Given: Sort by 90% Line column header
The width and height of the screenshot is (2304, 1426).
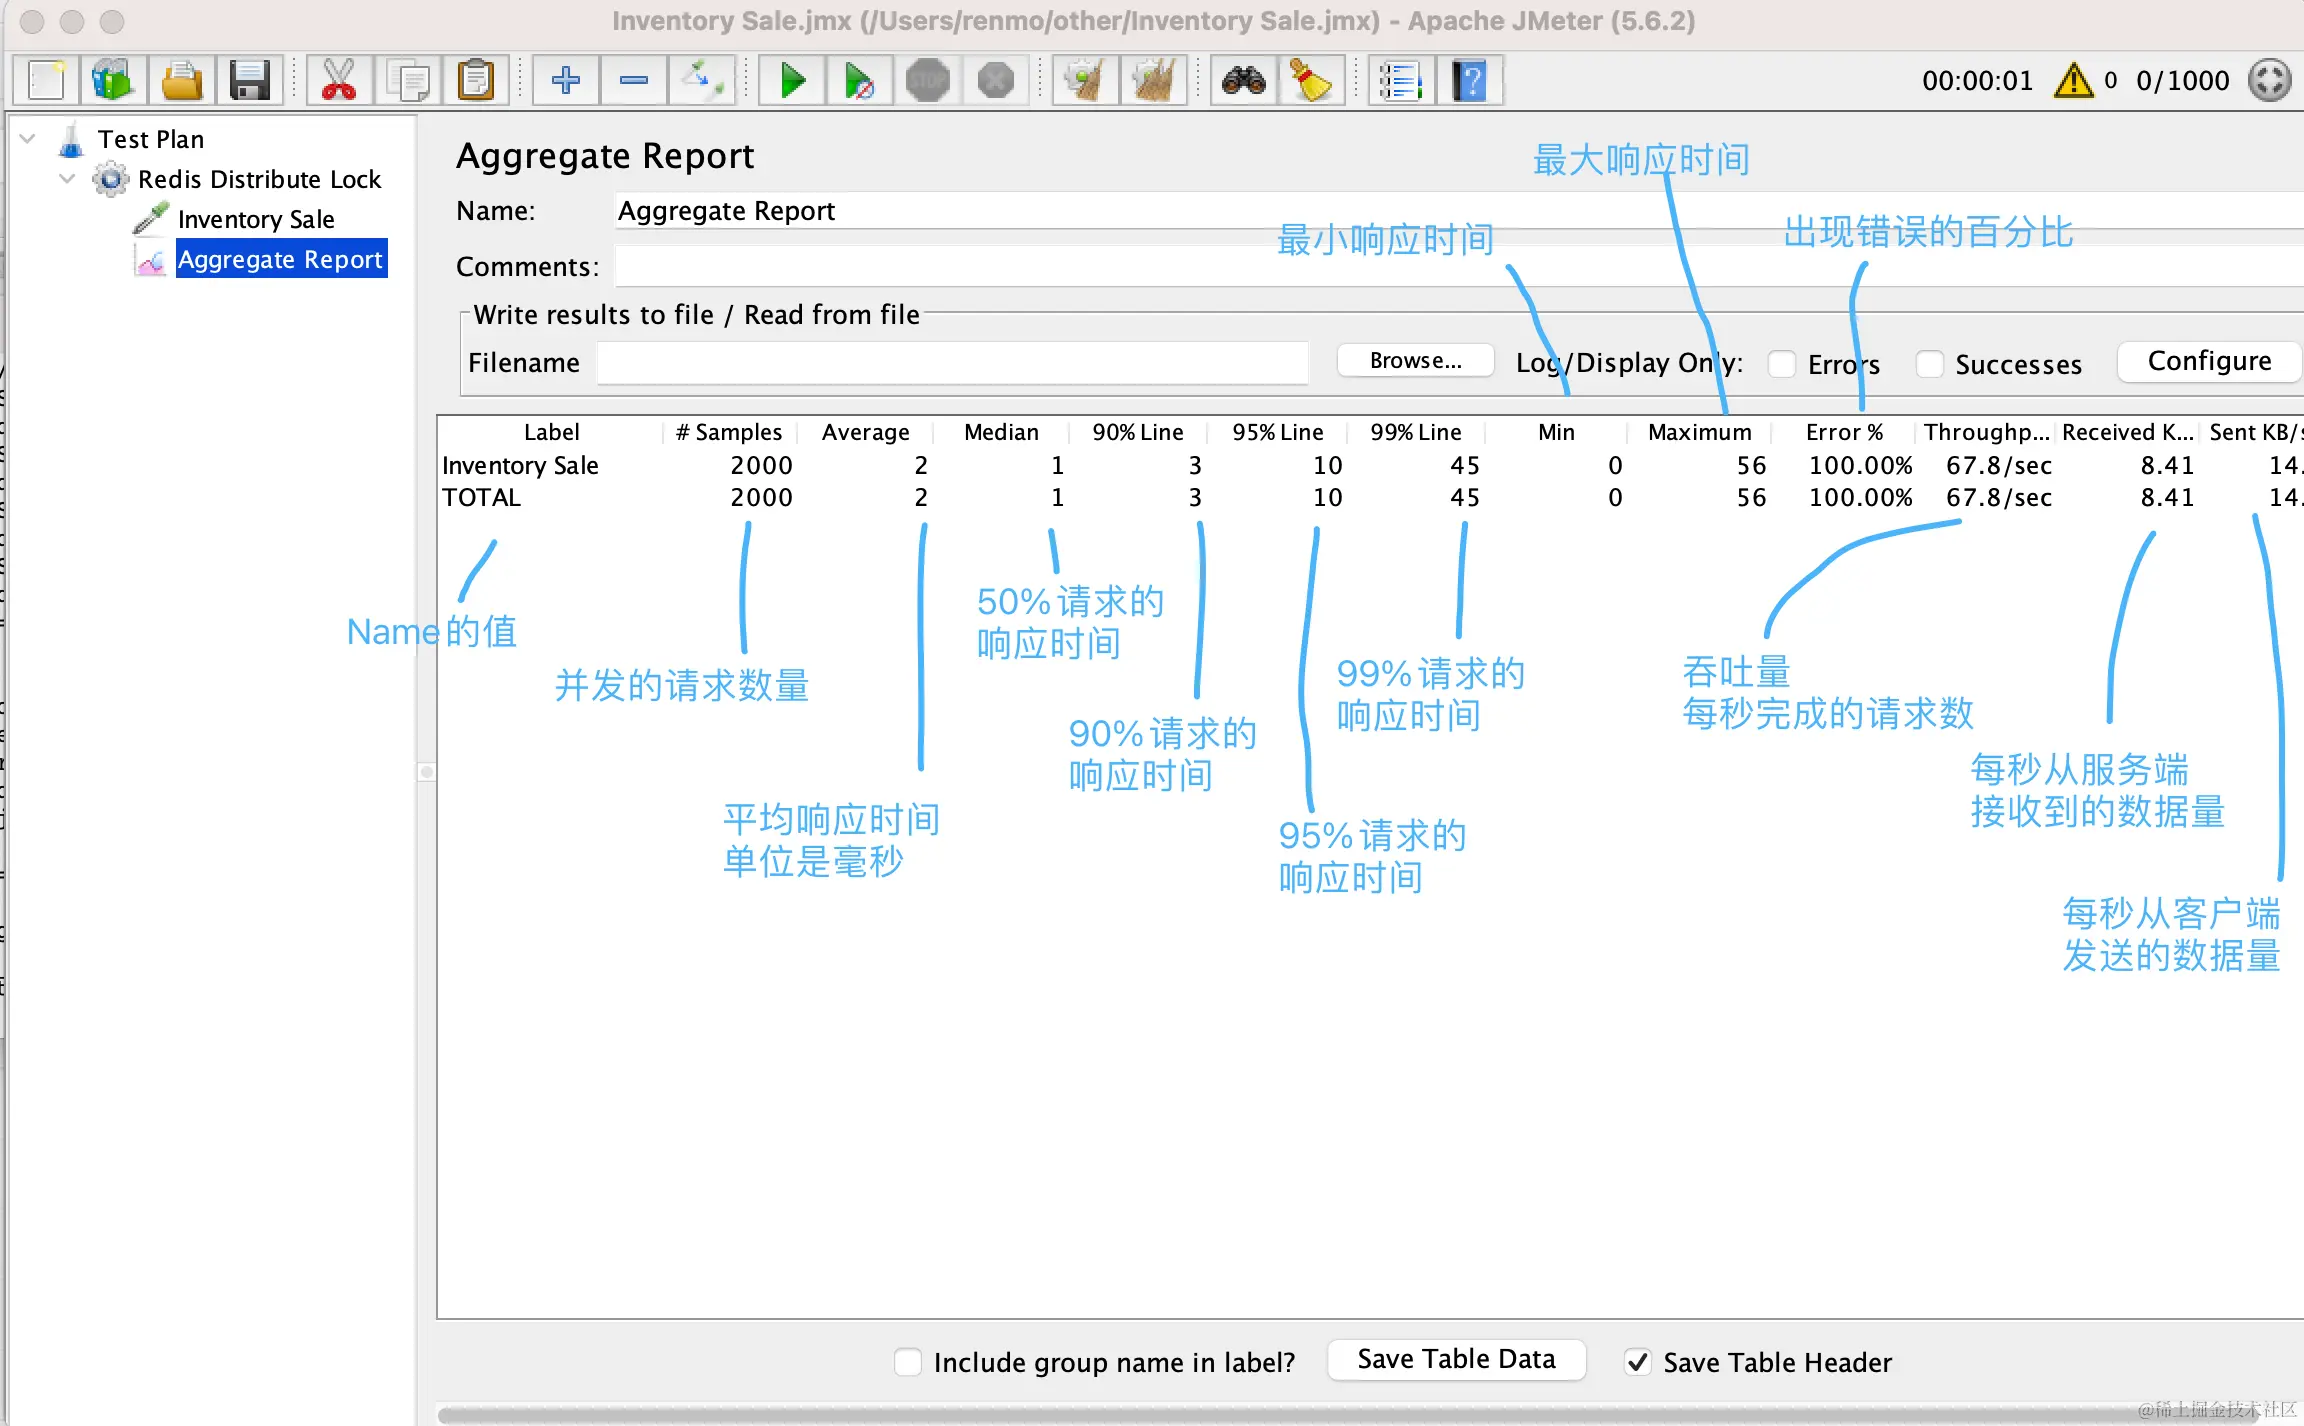Looking at the screenshot, I should pos(1138,432).
